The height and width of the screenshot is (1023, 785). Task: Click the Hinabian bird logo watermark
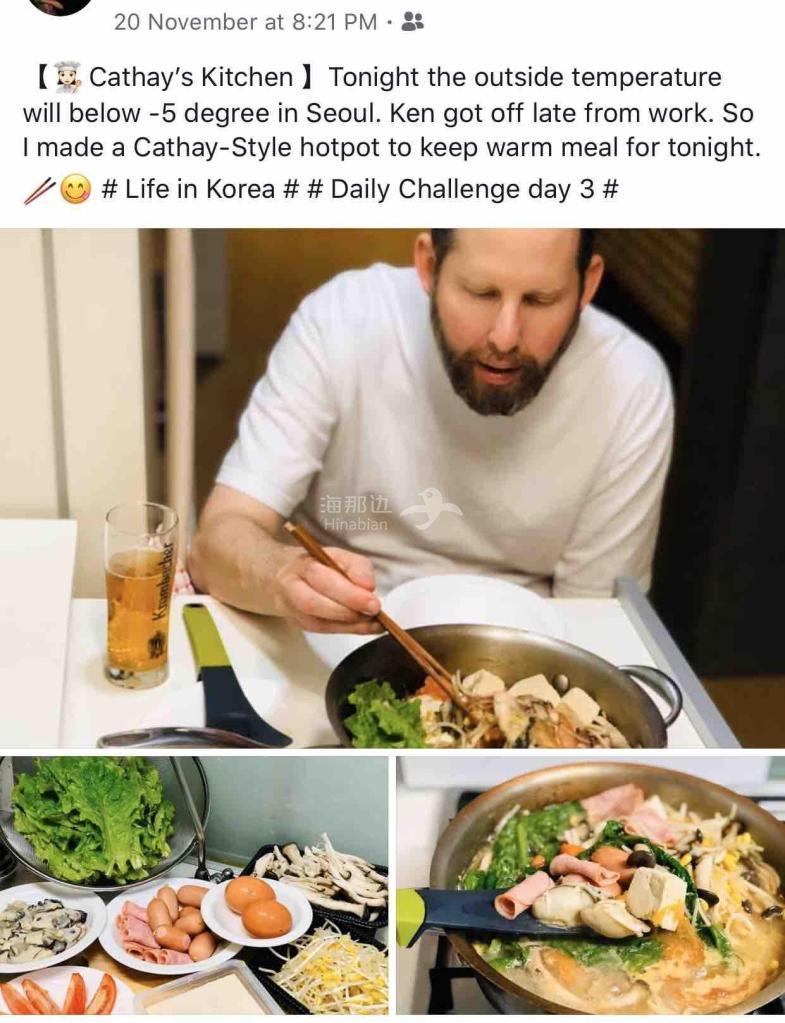click(x=431, y=508)
